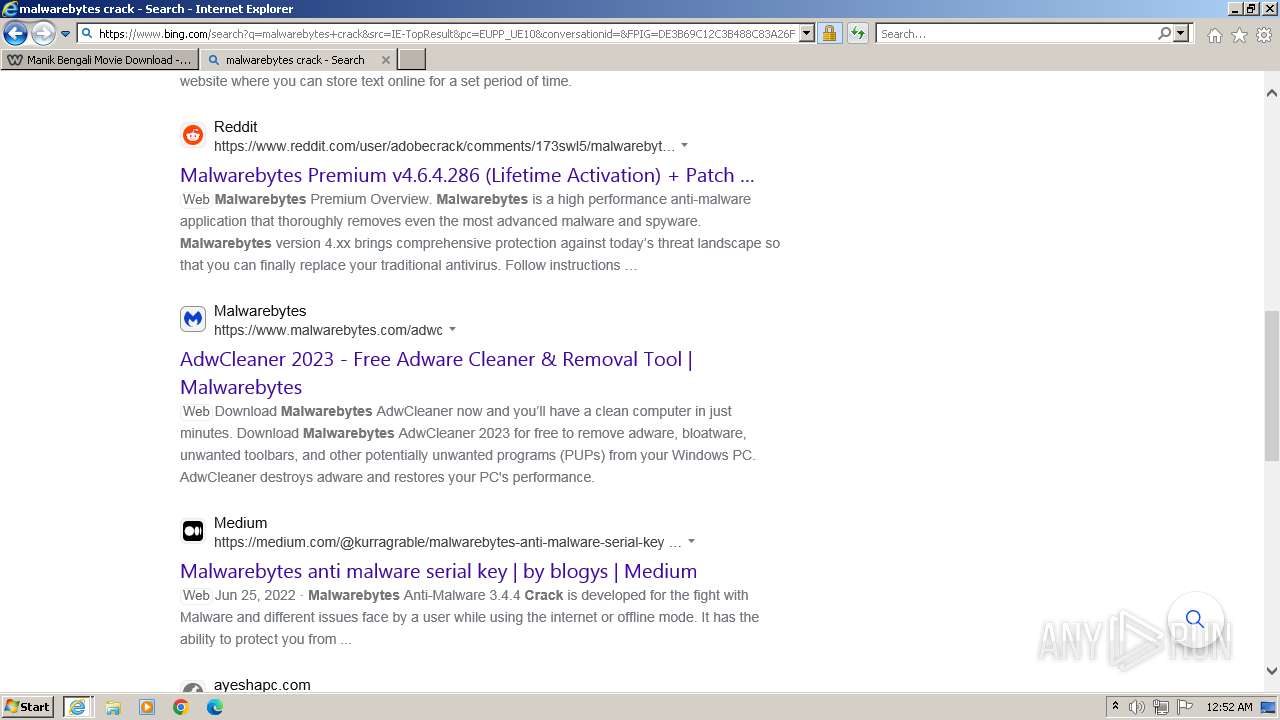Expand the address bar autocomplete dropdown
Screen dimensions: 1280x720
pos(807,34)
